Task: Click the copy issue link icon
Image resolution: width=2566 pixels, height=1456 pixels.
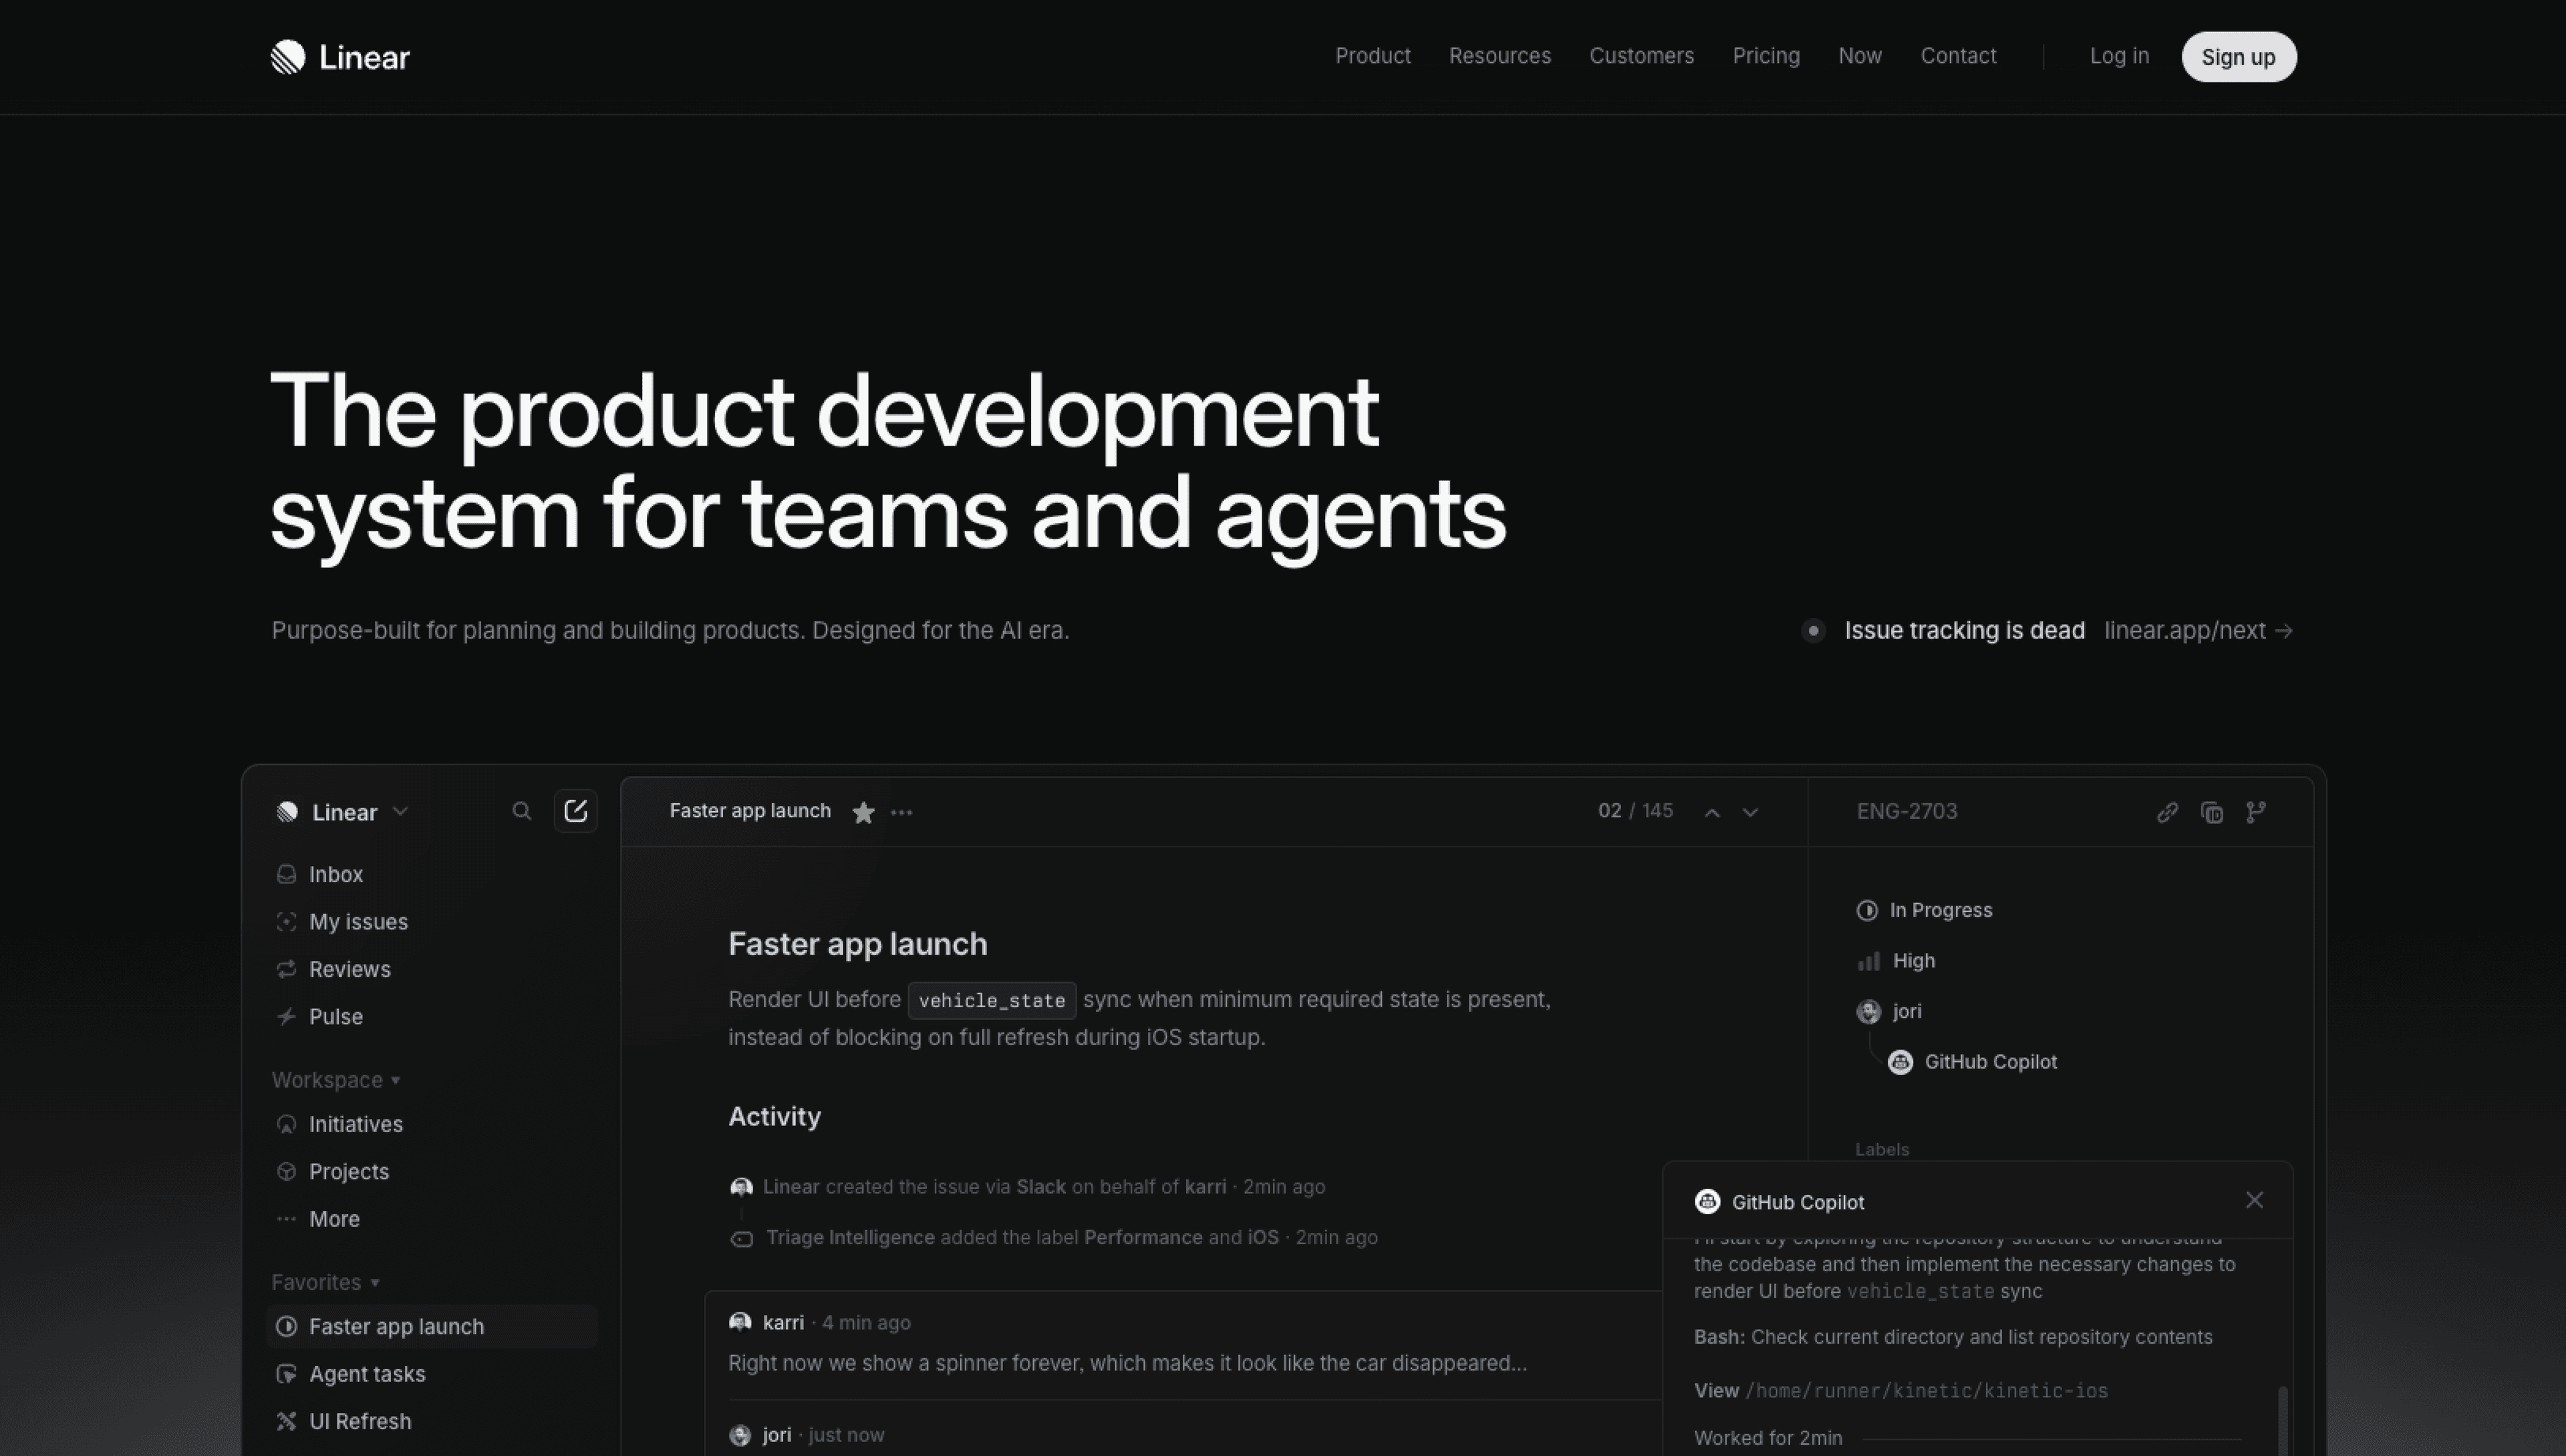Action: point(2167,812)
